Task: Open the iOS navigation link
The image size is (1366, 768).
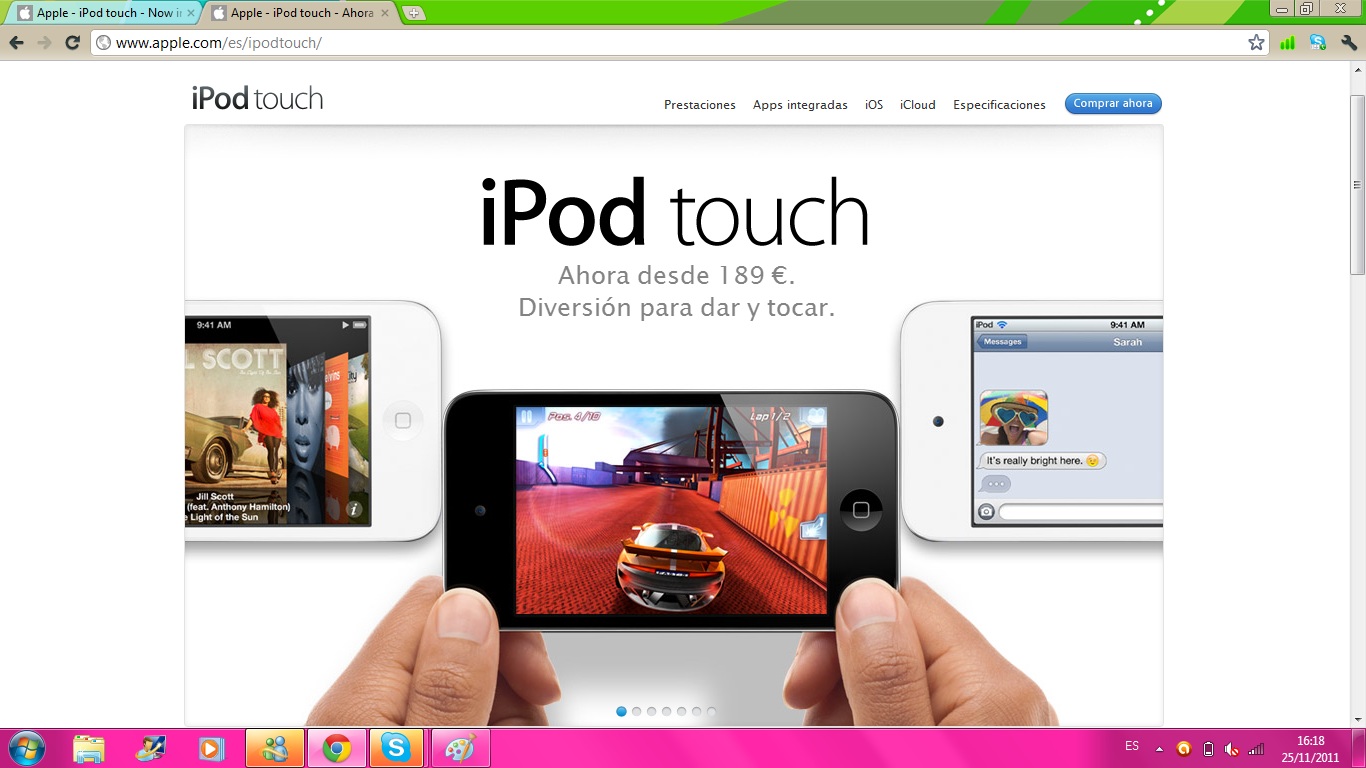Action: 874,104
